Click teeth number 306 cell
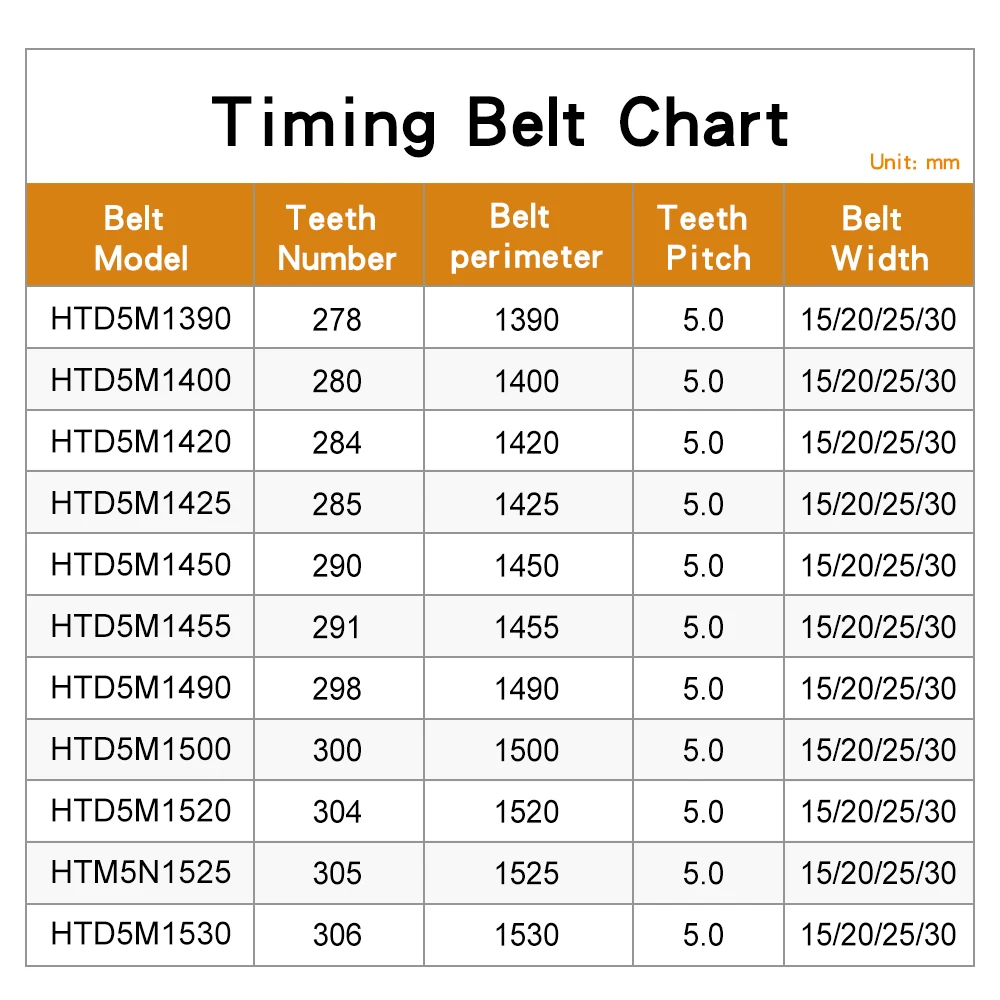 click(337, 935)
